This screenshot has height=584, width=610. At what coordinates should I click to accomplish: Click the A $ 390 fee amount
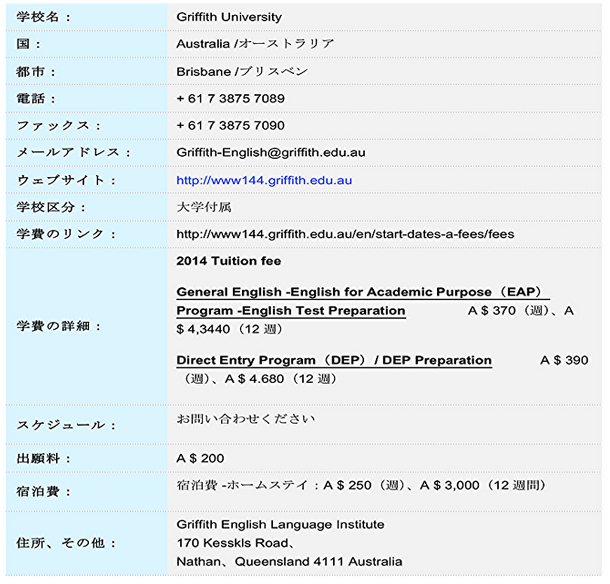[564, 360]
